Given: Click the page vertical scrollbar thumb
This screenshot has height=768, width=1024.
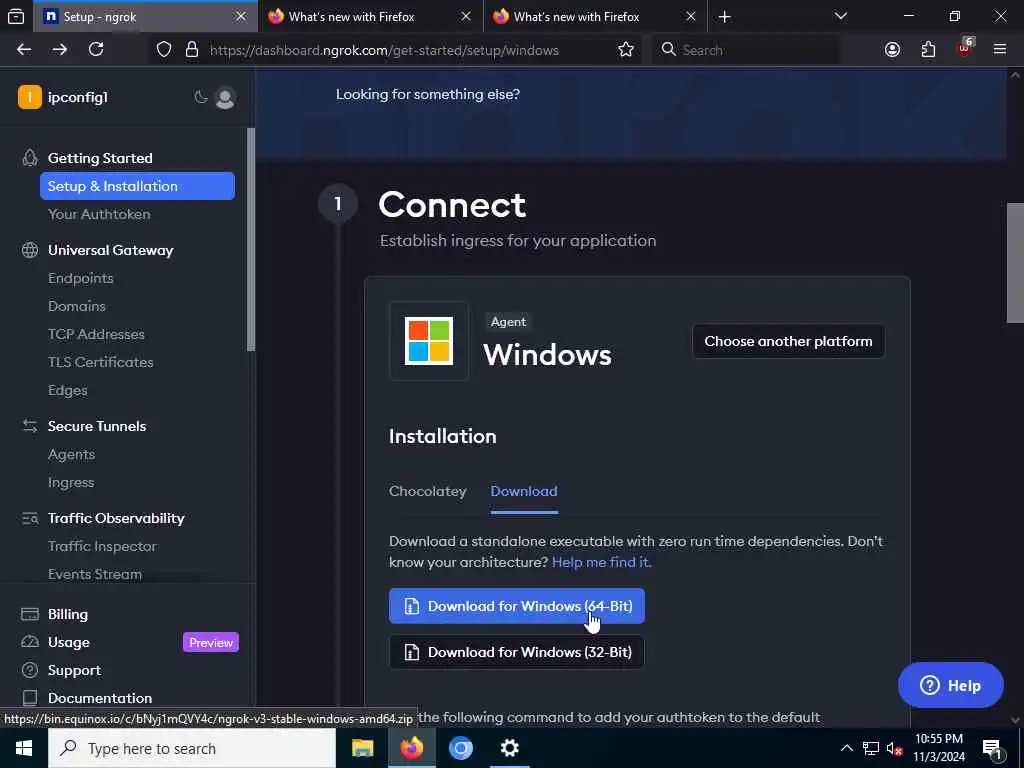Looking at the screenshot, I should click(1015, 263).
